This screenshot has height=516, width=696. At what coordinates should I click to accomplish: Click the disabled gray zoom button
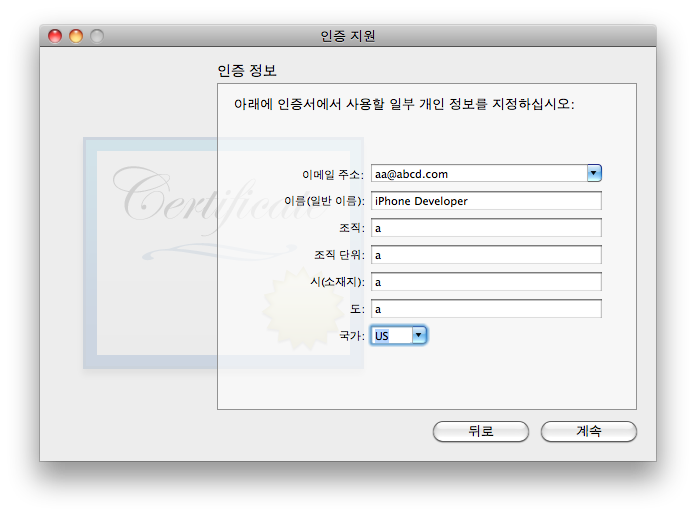(x=97, y=36)
